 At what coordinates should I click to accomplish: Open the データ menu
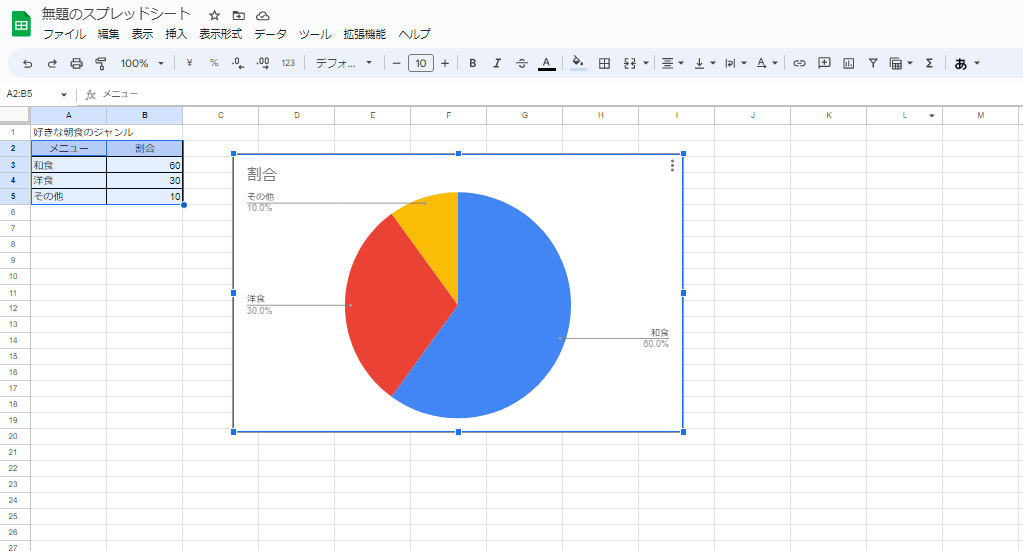(x=270, y=34)
